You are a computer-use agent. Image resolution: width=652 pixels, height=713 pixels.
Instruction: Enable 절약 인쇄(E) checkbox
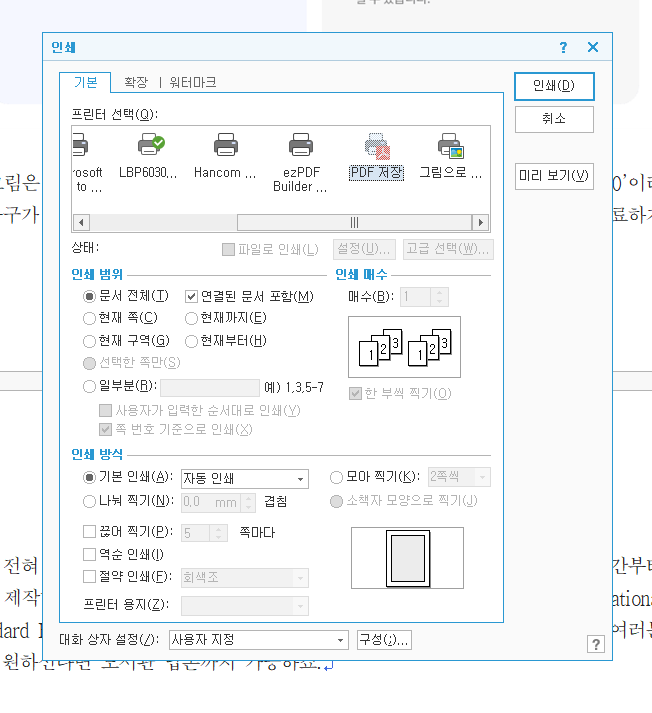[89, 577]
